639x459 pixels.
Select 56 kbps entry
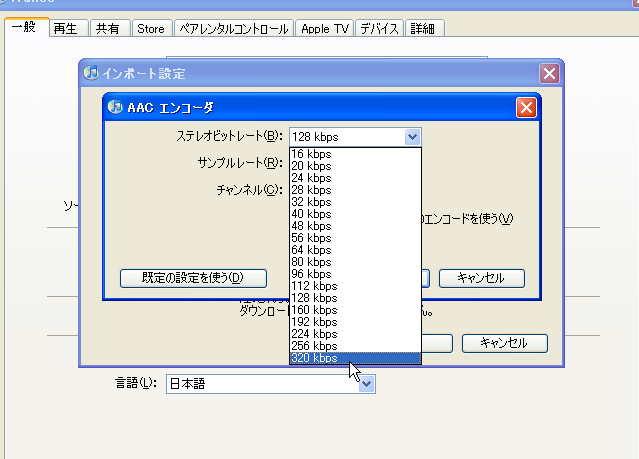[355, 238]
